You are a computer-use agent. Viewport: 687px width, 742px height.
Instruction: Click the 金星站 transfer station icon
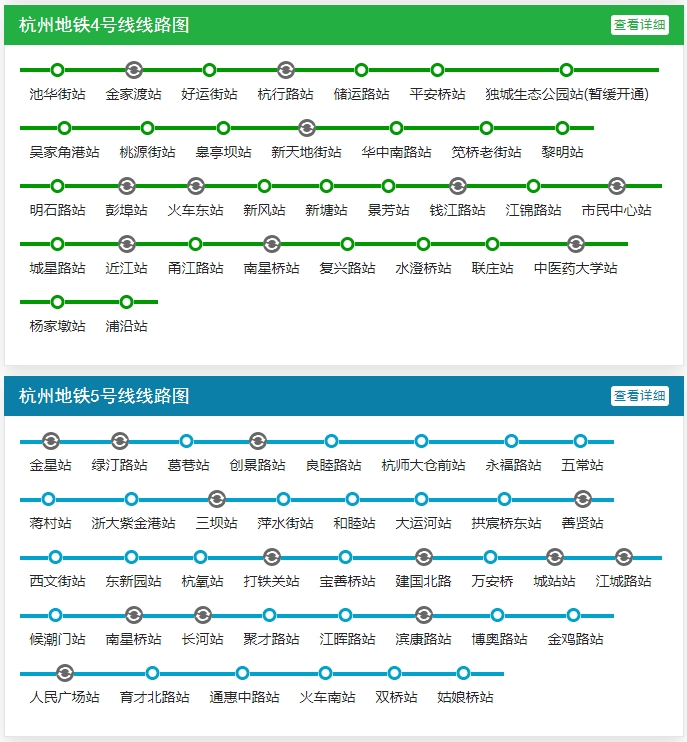(x=51, y=441)
